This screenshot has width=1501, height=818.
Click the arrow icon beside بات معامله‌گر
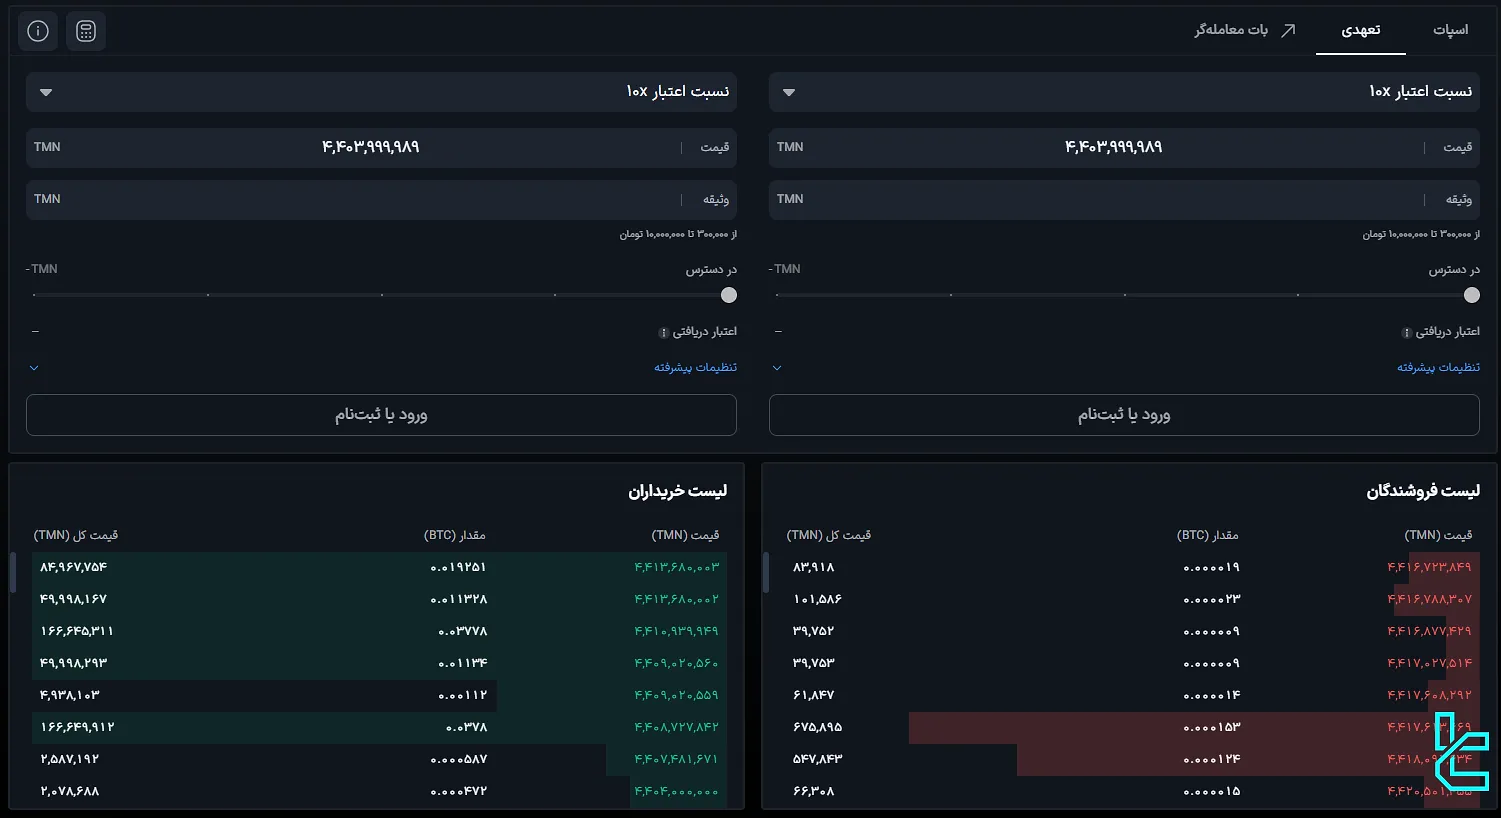[1290, 29]
